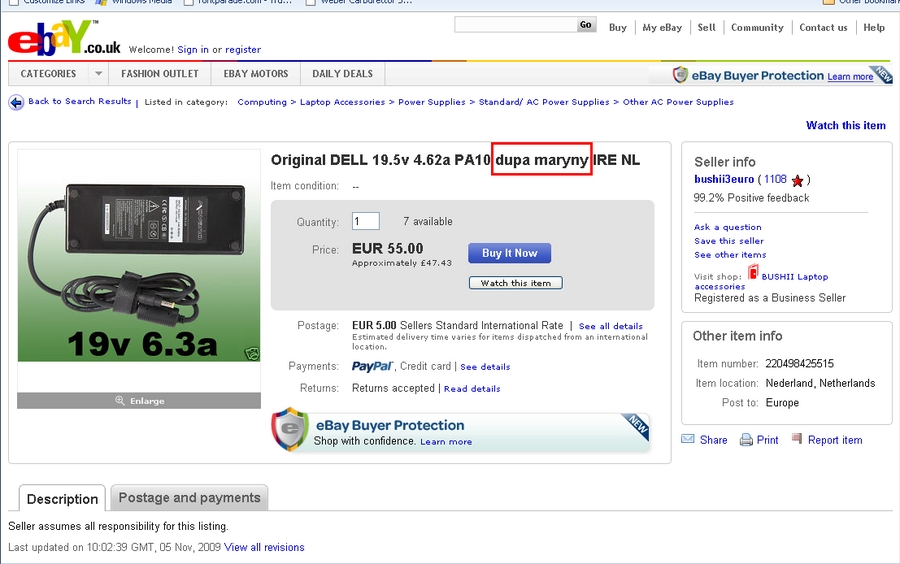Switch to Postage and payments tab
The image size is (900, 564).
click(x=189, y=498)
